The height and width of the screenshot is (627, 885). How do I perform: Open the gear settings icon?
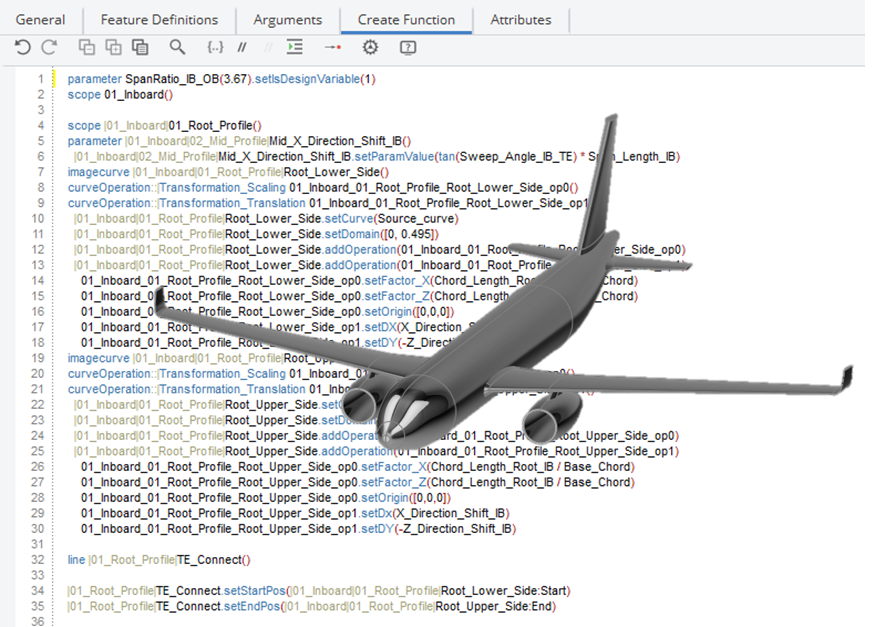click(370, 47)
